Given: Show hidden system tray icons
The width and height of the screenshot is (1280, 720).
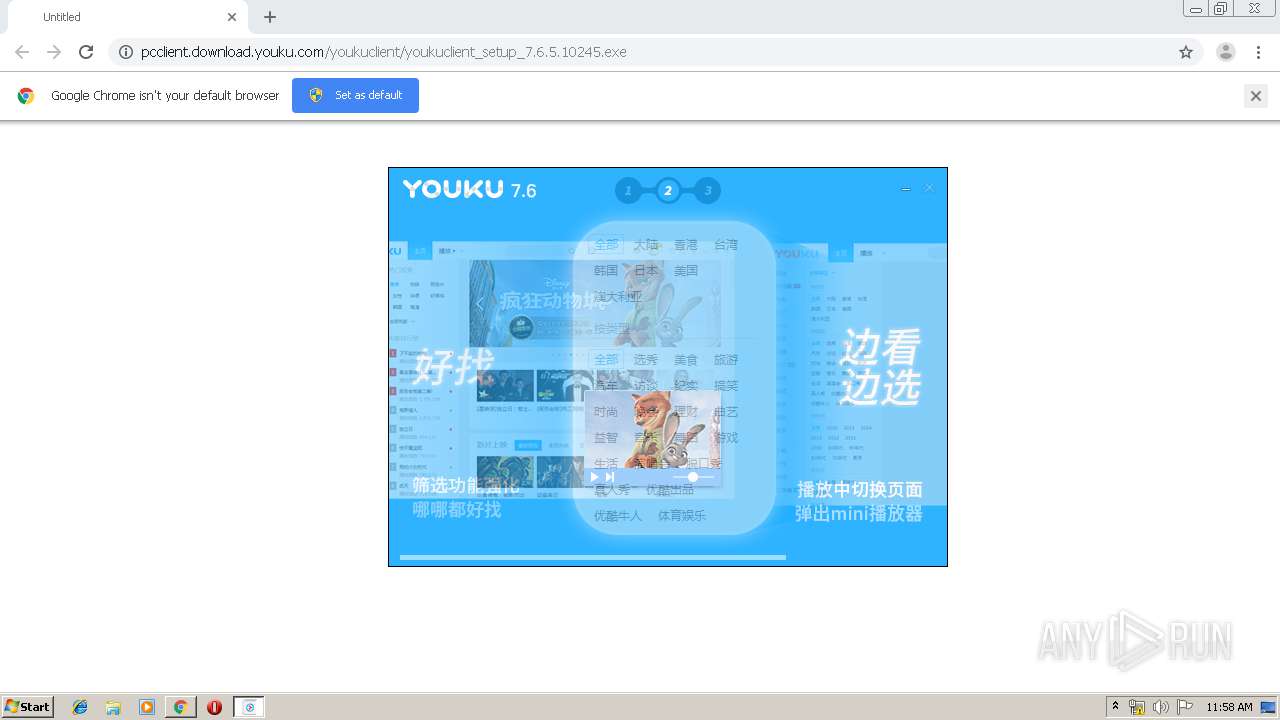Looking at the screenshot, I should (x=1116, y=707).
